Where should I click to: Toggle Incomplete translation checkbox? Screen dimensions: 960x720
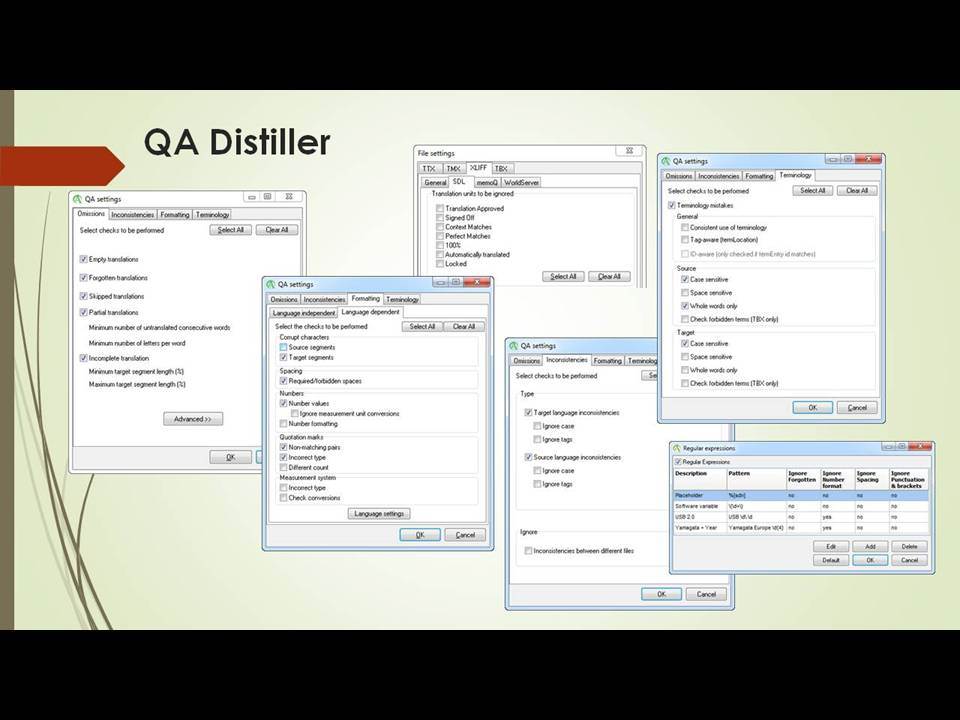click(x=84, y=358)
